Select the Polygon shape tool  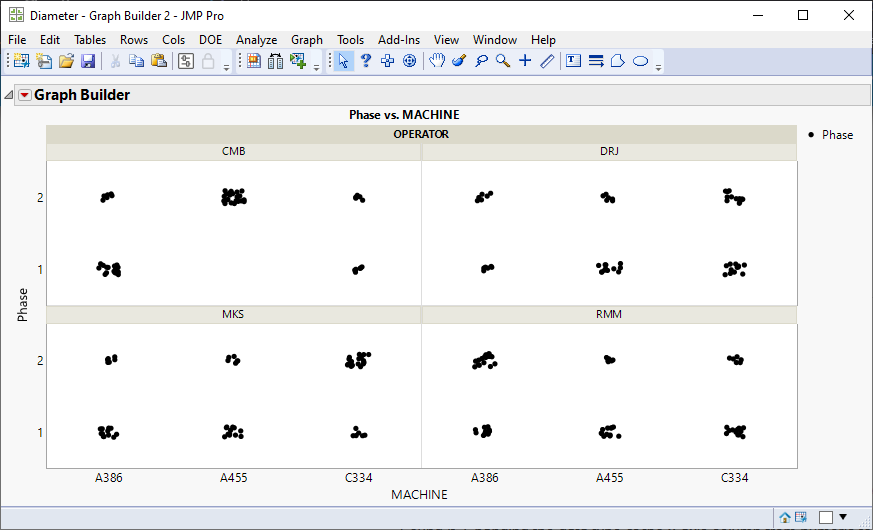coord(618,61)
